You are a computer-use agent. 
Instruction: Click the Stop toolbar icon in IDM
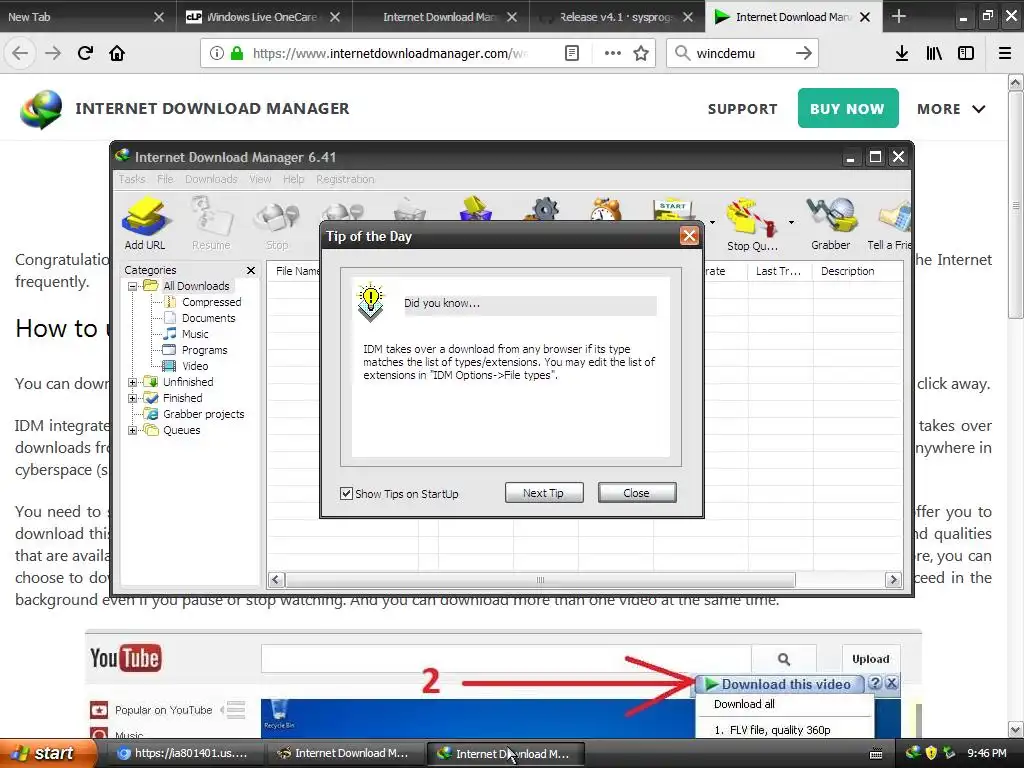tap(277, 223)
